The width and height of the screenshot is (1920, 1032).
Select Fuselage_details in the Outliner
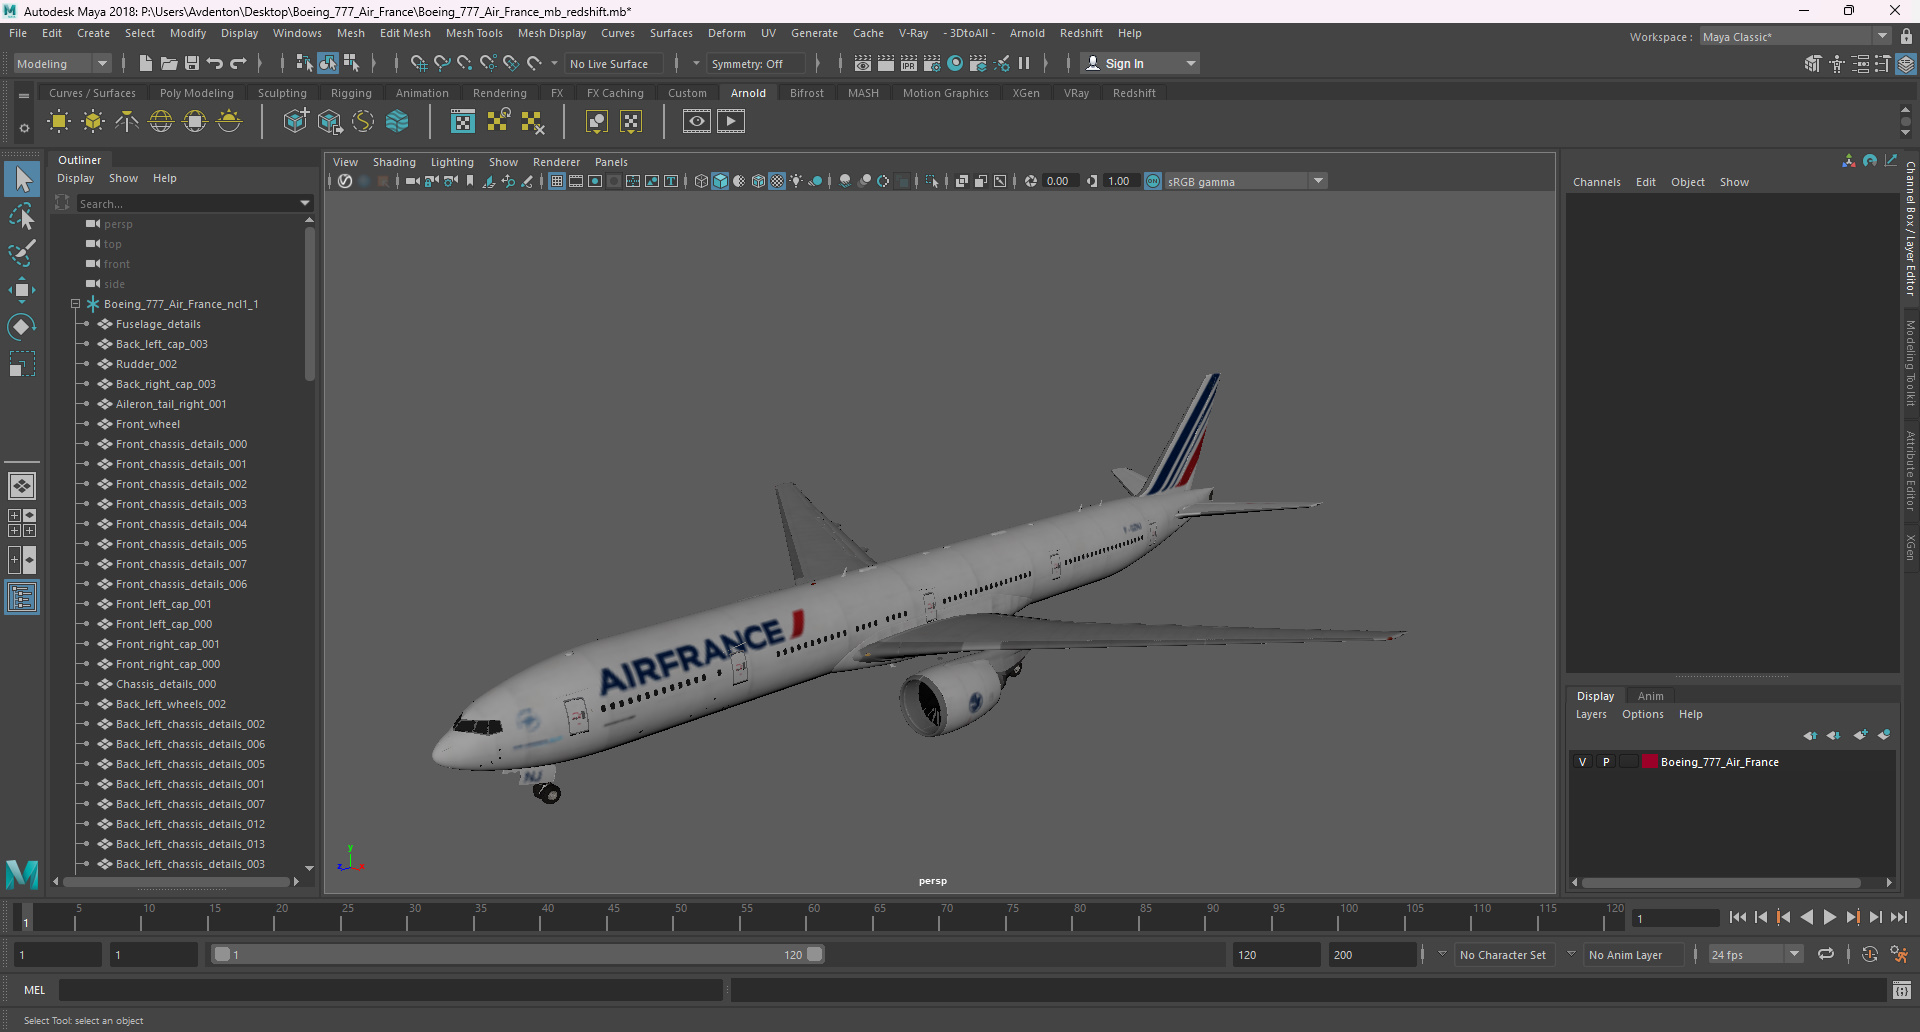(158, 324)
